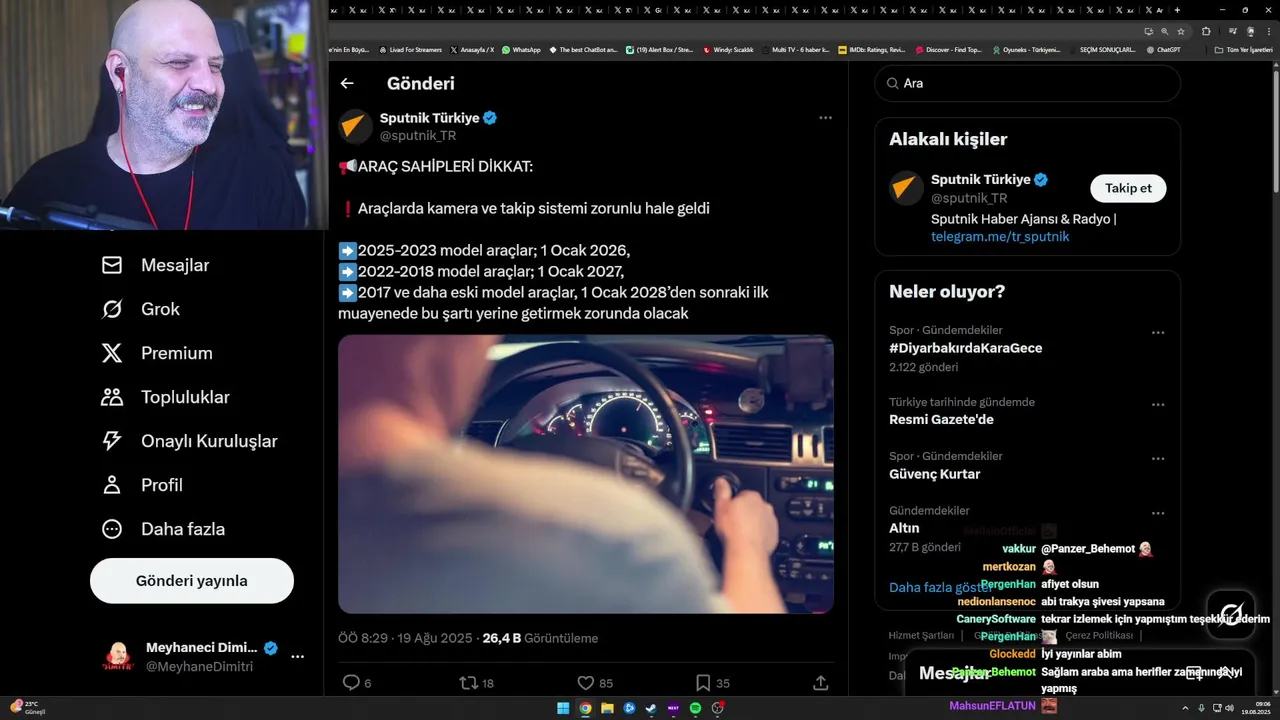Screen dimensions: 1280x720
Task: Expand the Daha fazla sidebar menu
Action: tap(163, 529)
